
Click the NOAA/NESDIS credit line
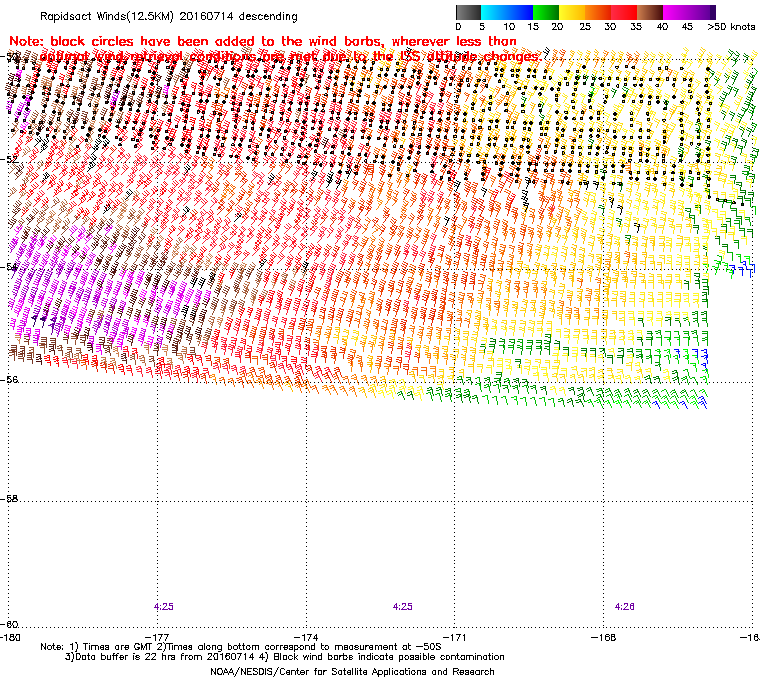click(352, 672)
